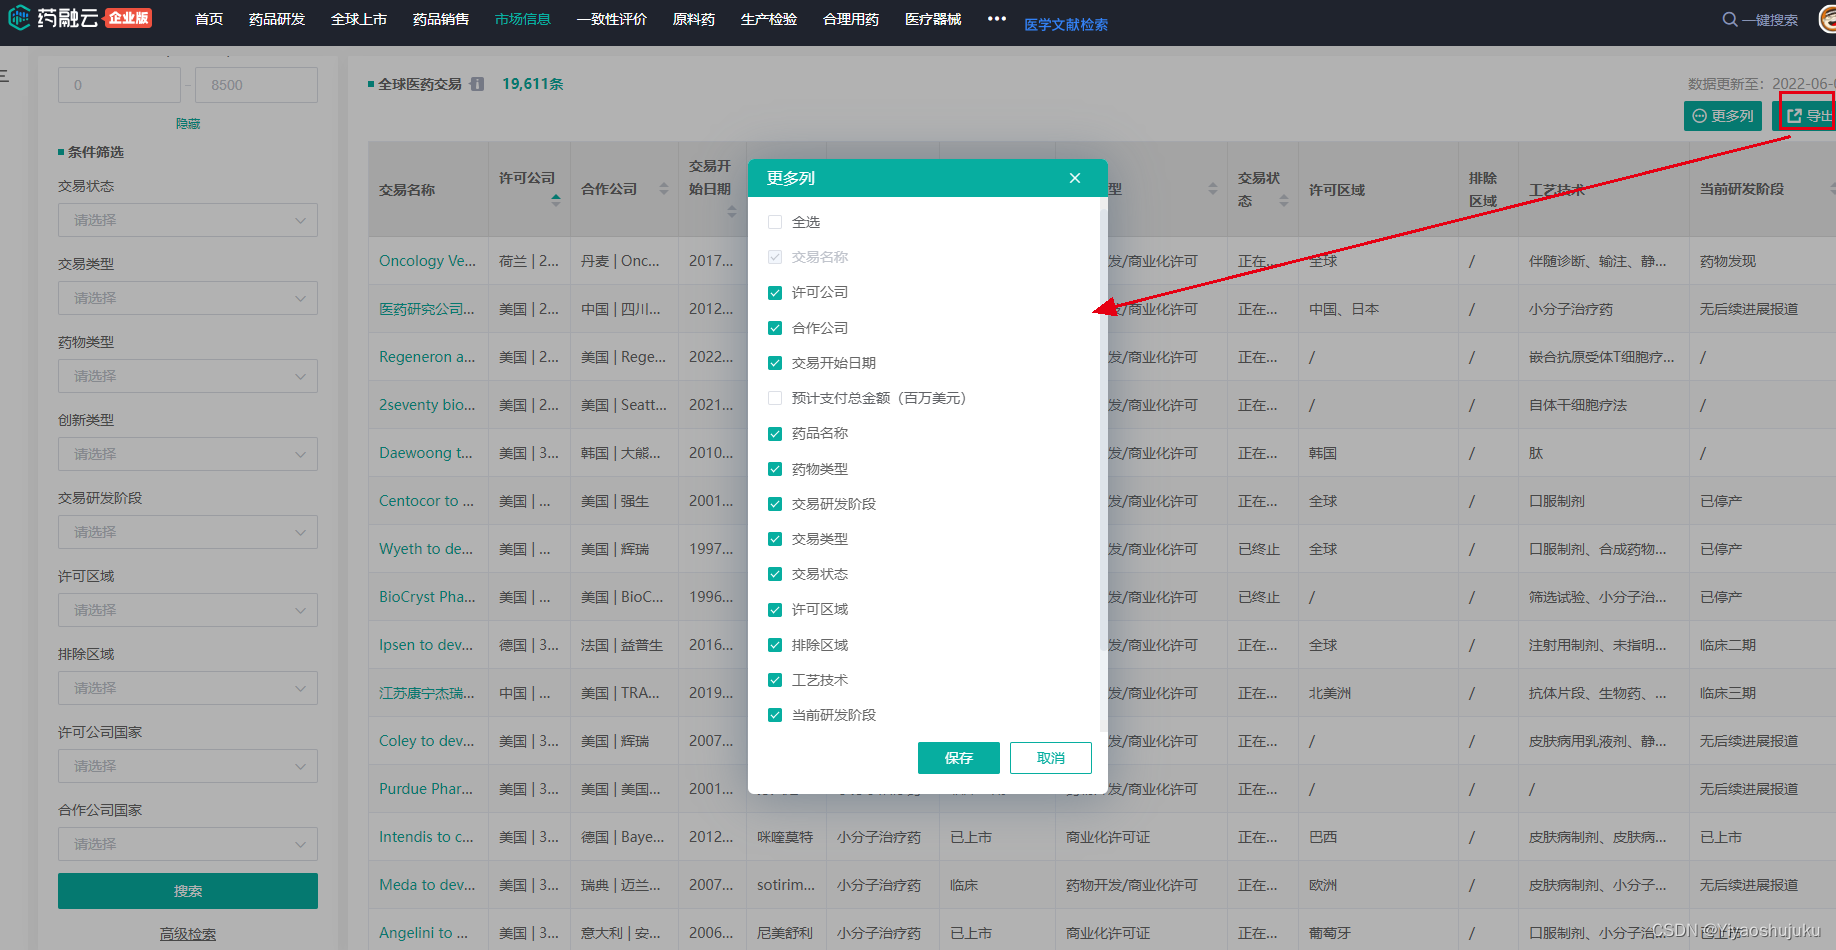Open the 医疗器械 navigation menu
The height and width of the screenshot is (950, 1836).
coord(931,17)
